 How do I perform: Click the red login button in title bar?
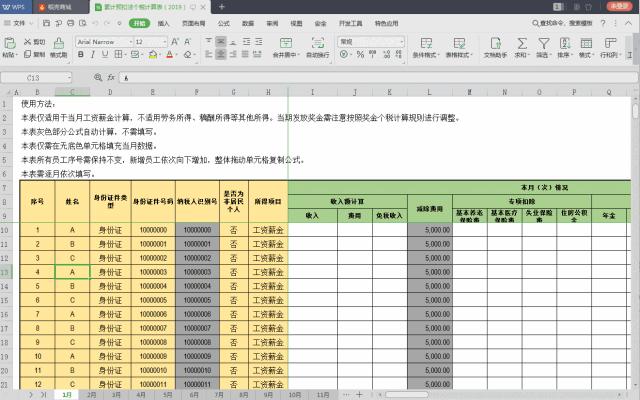click(x=619, y=7)
